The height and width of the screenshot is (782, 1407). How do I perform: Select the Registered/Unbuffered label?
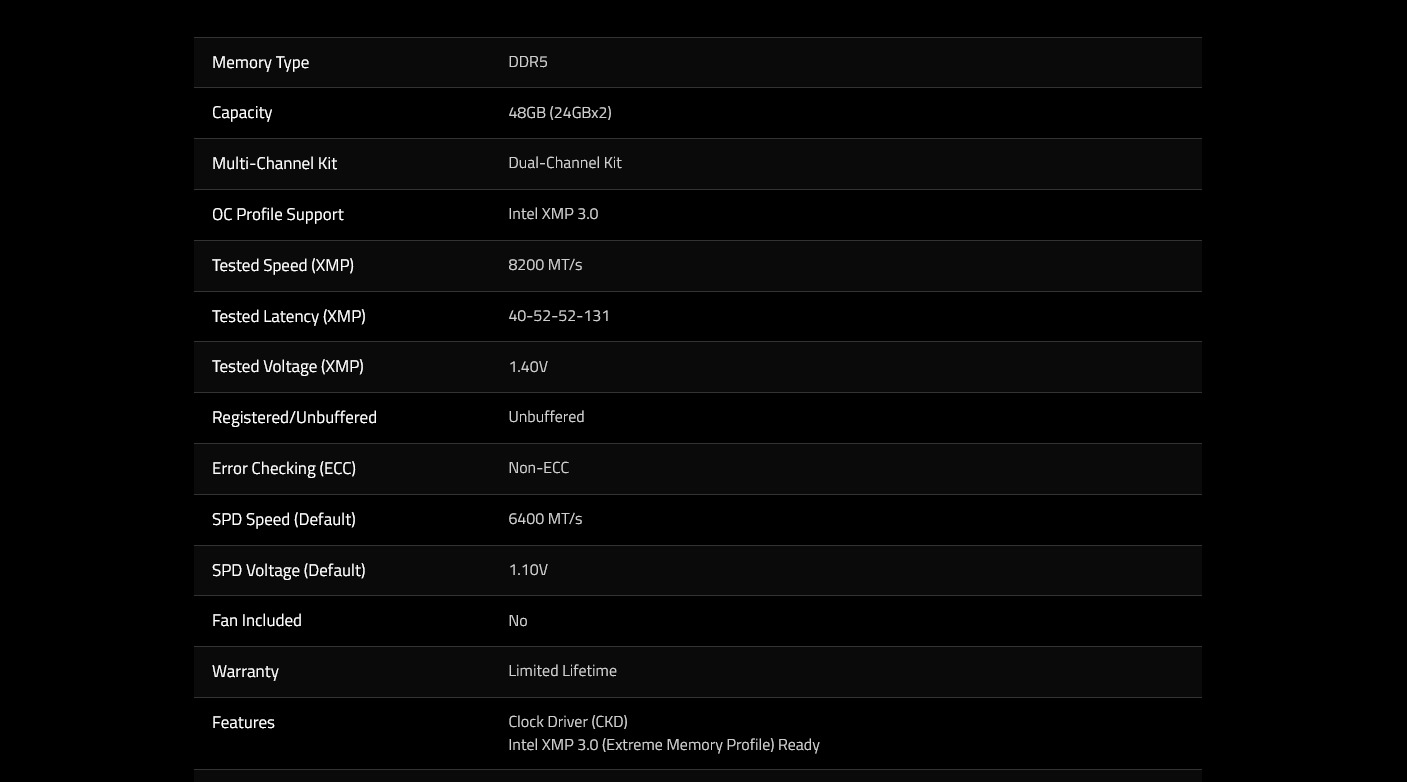point(294,418)
